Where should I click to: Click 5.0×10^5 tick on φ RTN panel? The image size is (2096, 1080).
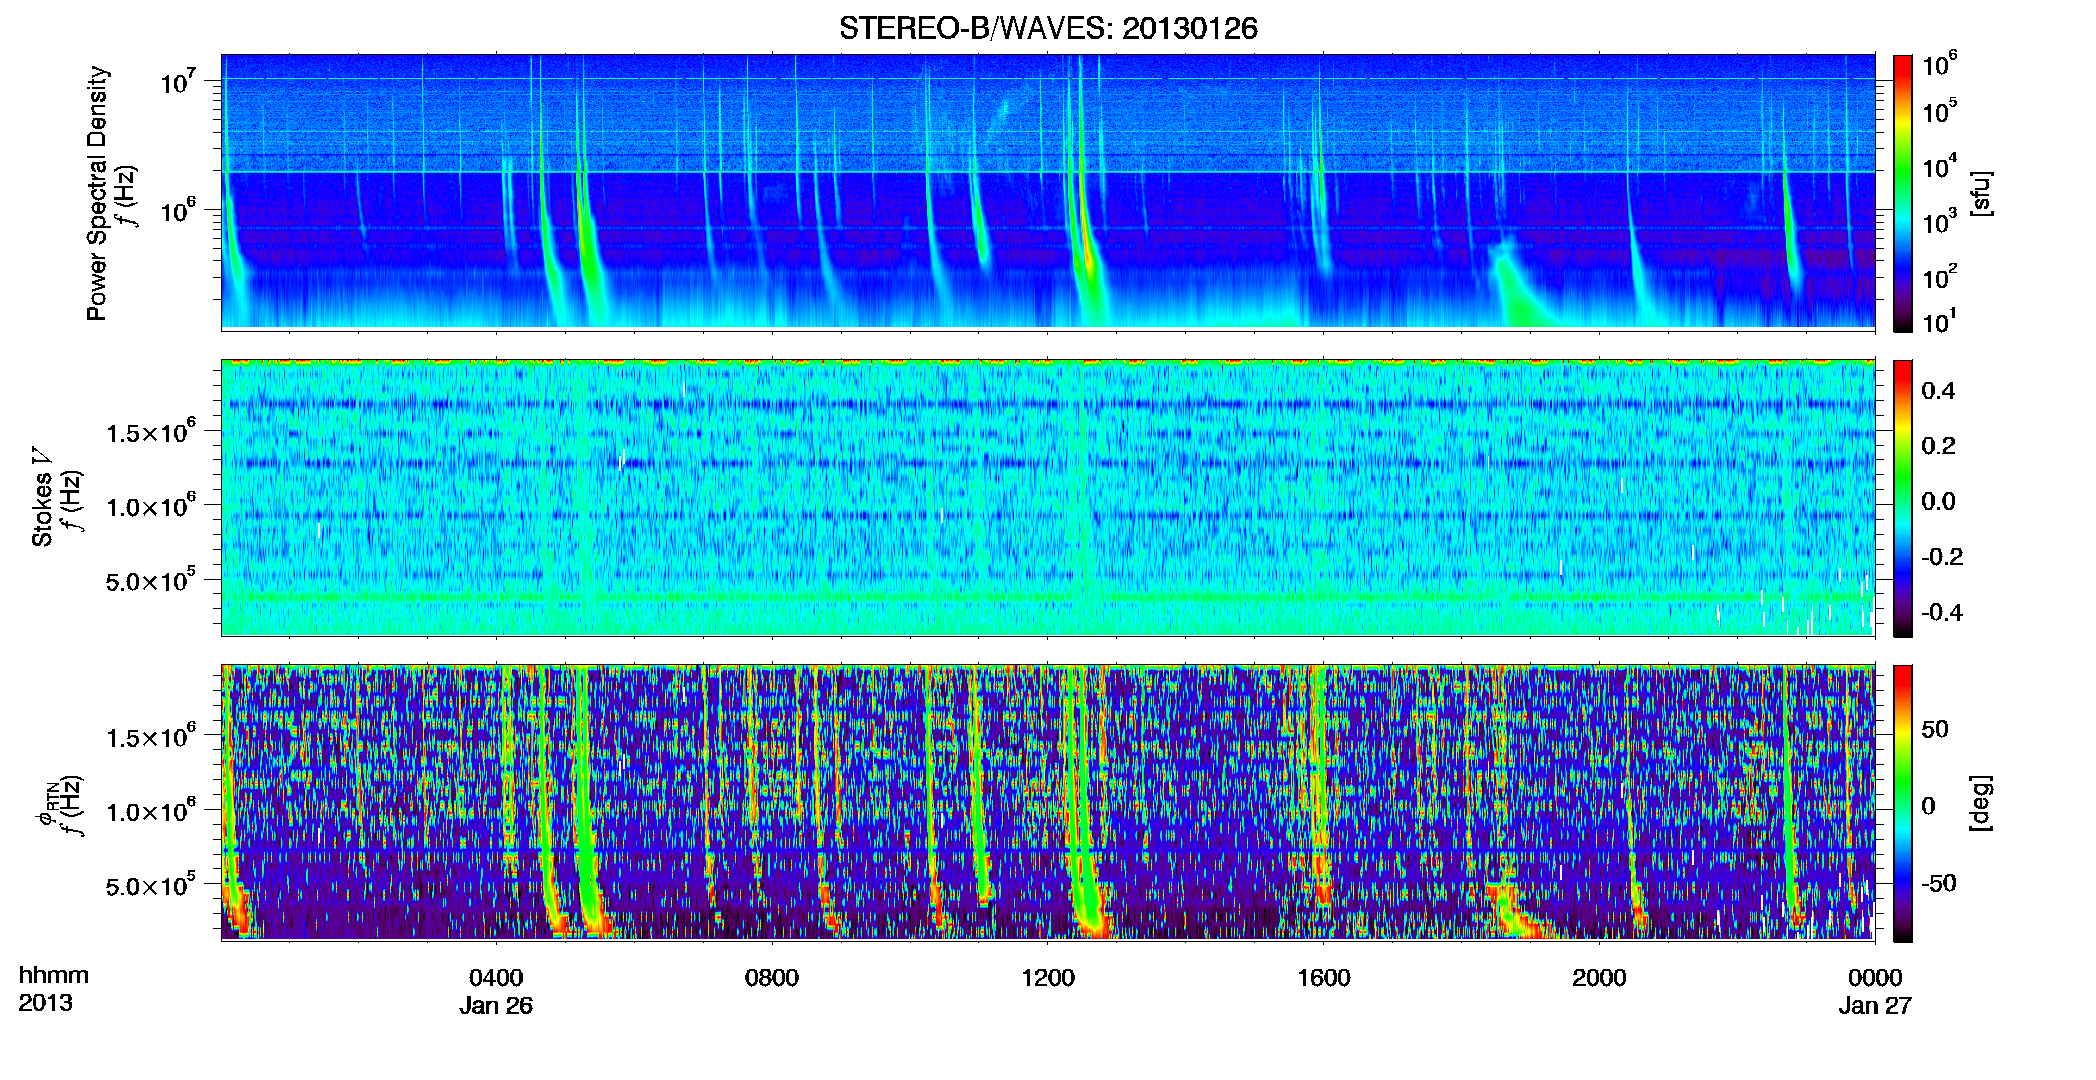(x=151, y=885)
